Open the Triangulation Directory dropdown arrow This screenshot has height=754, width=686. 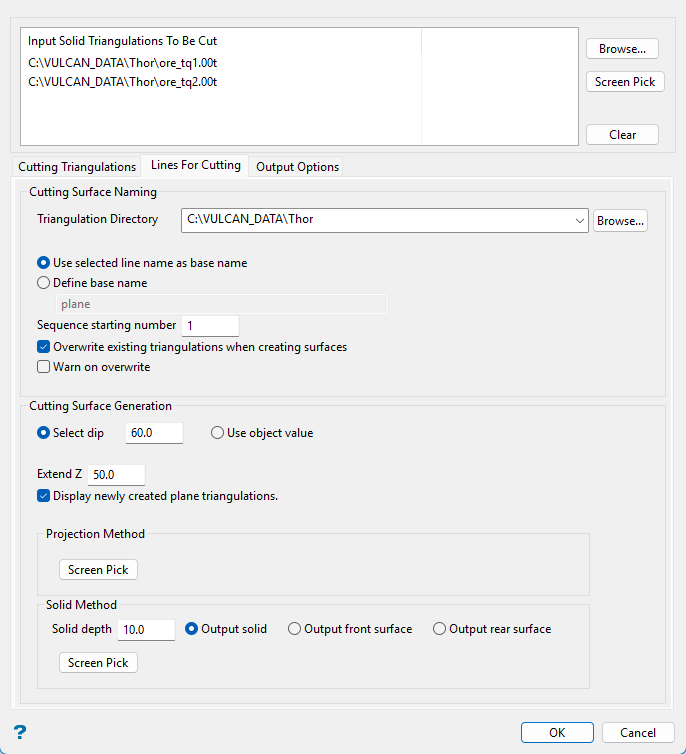click(x=579, y=220)
